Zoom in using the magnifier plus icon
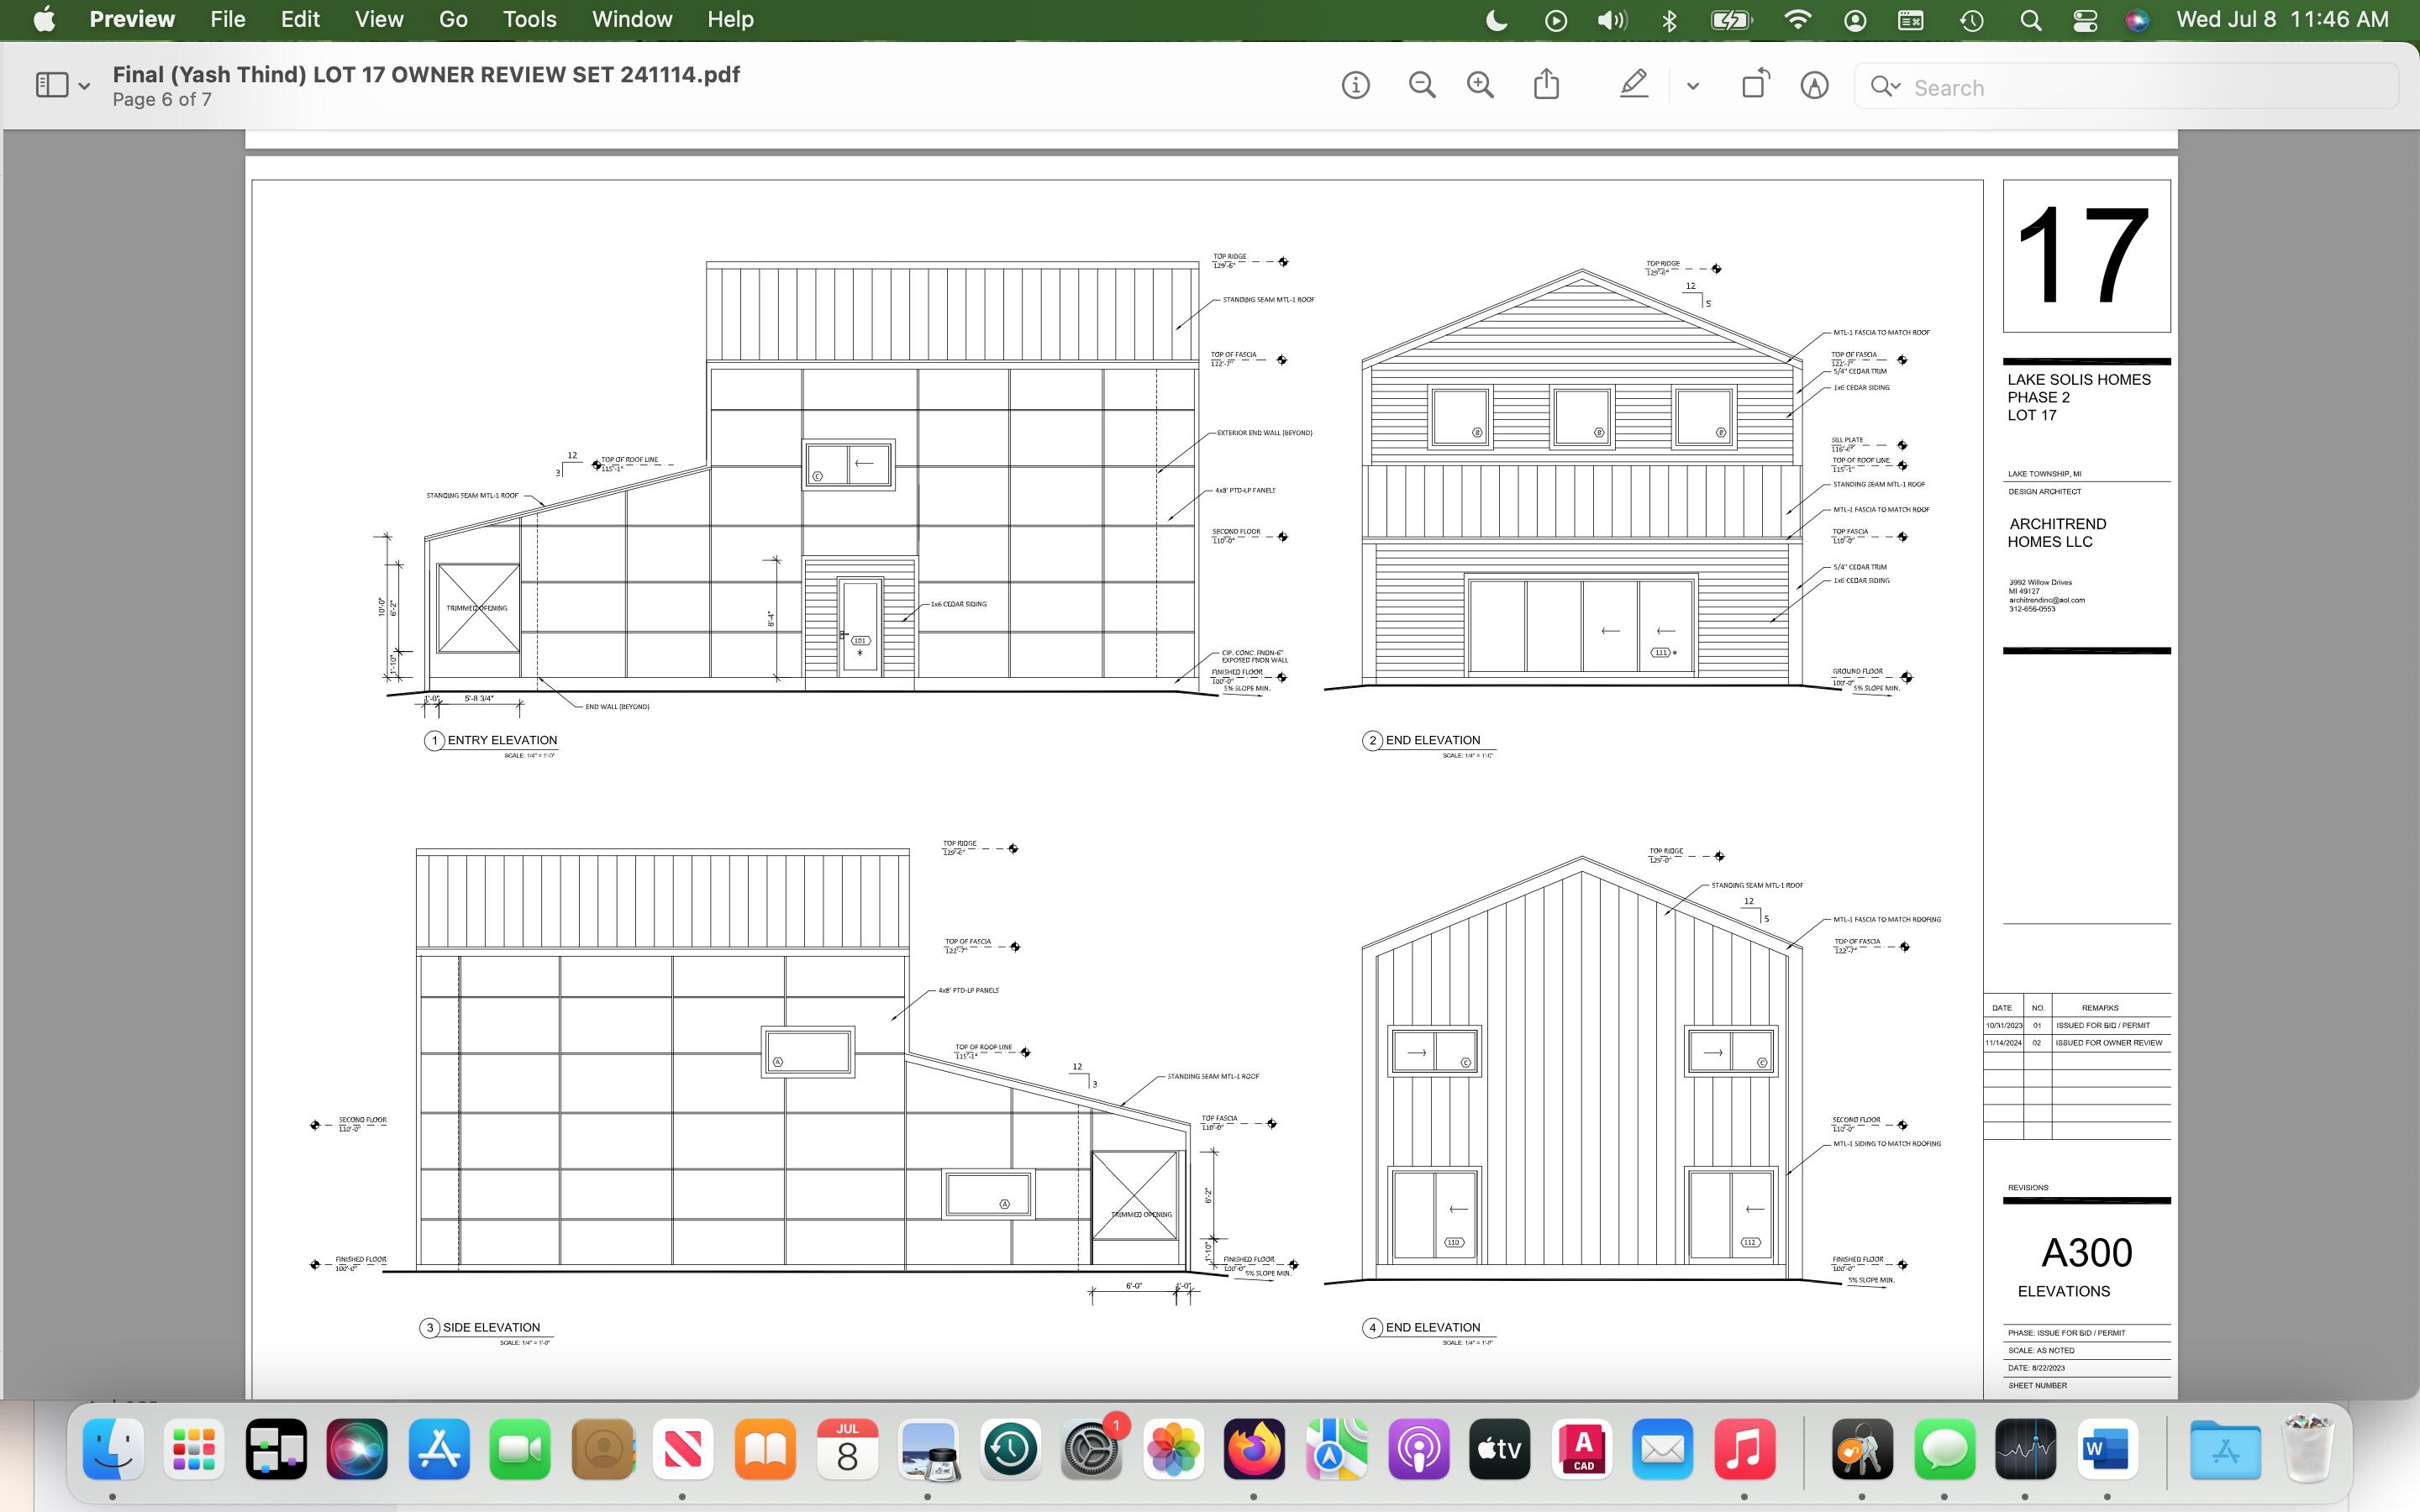The width and height of the screenshot is (2420, 1512). click(1480, 86)
